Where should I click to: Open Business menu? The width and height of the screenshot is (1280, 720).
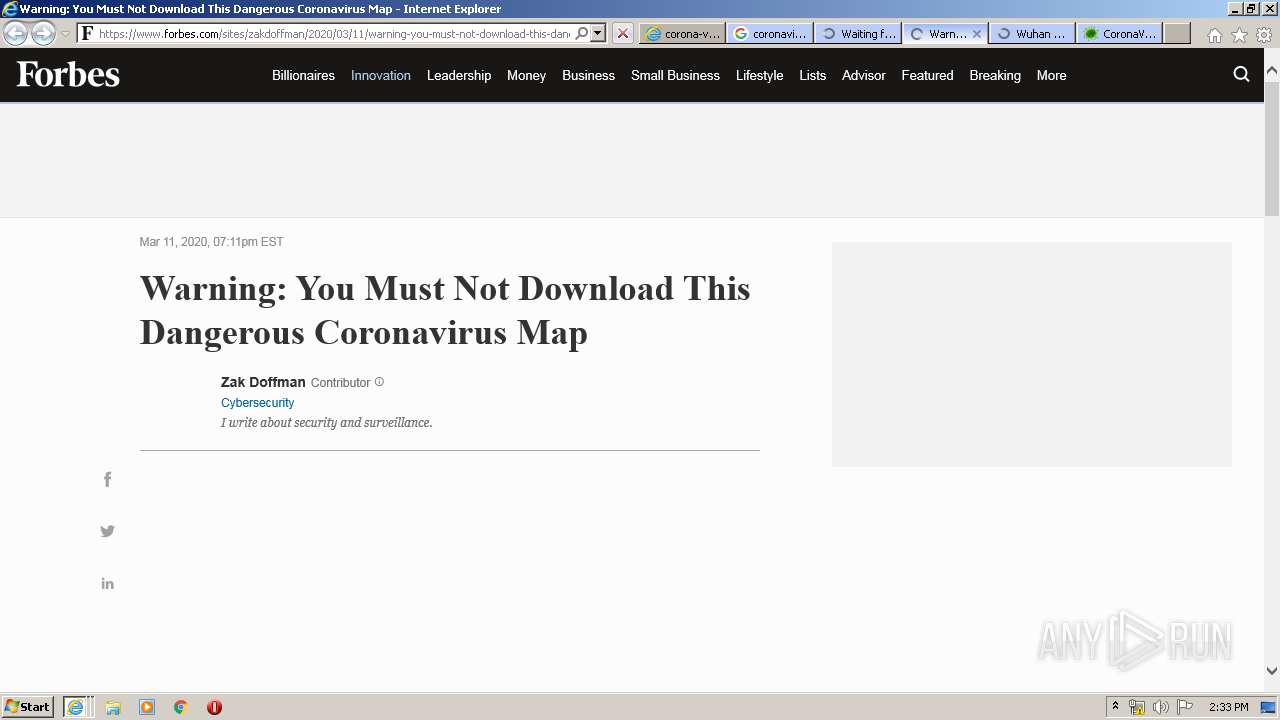click(588, 75)
